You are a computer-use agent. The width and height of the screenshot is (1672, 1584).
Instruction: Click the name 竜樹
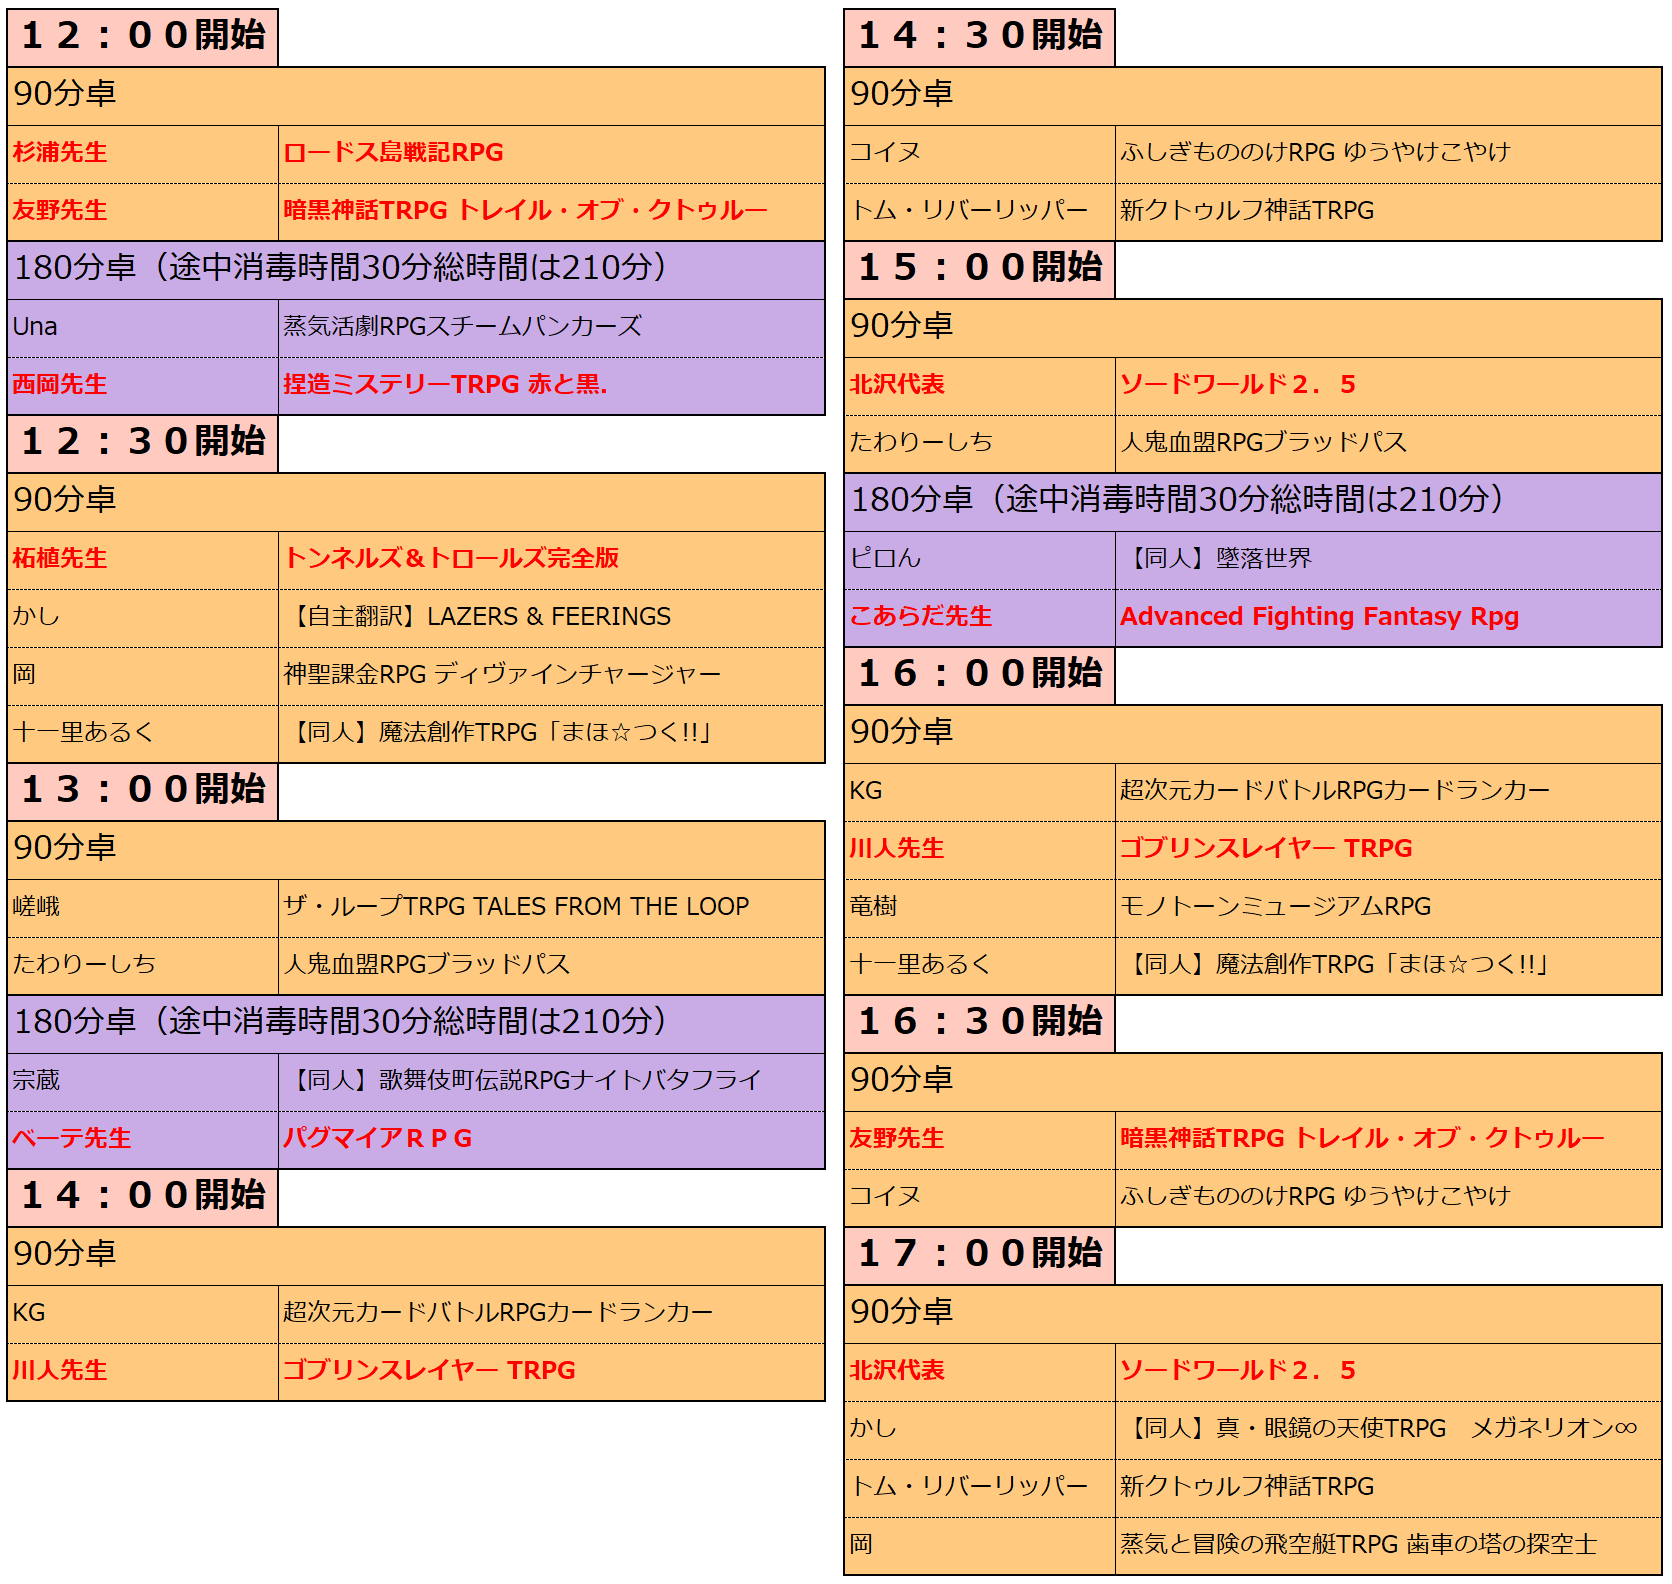pos(873,906)
